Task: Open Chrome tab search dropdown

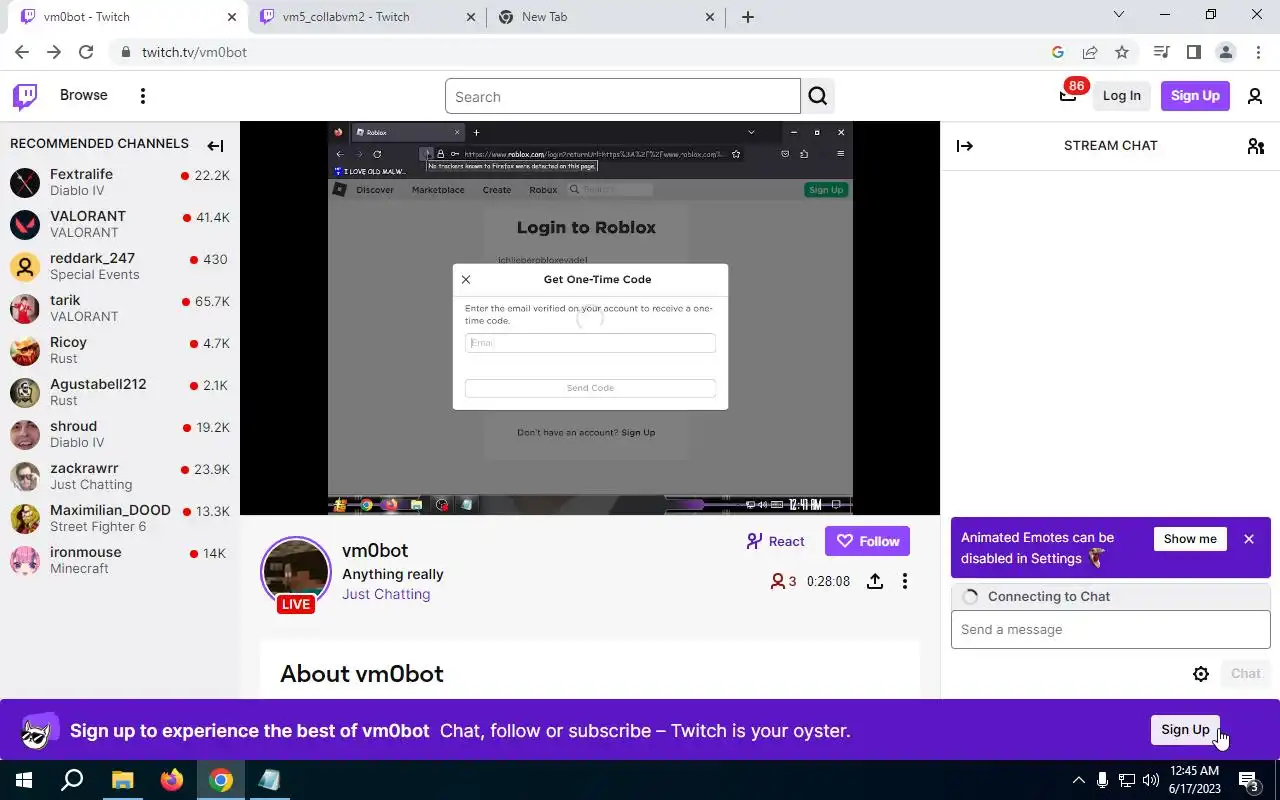Action: 1119,15
